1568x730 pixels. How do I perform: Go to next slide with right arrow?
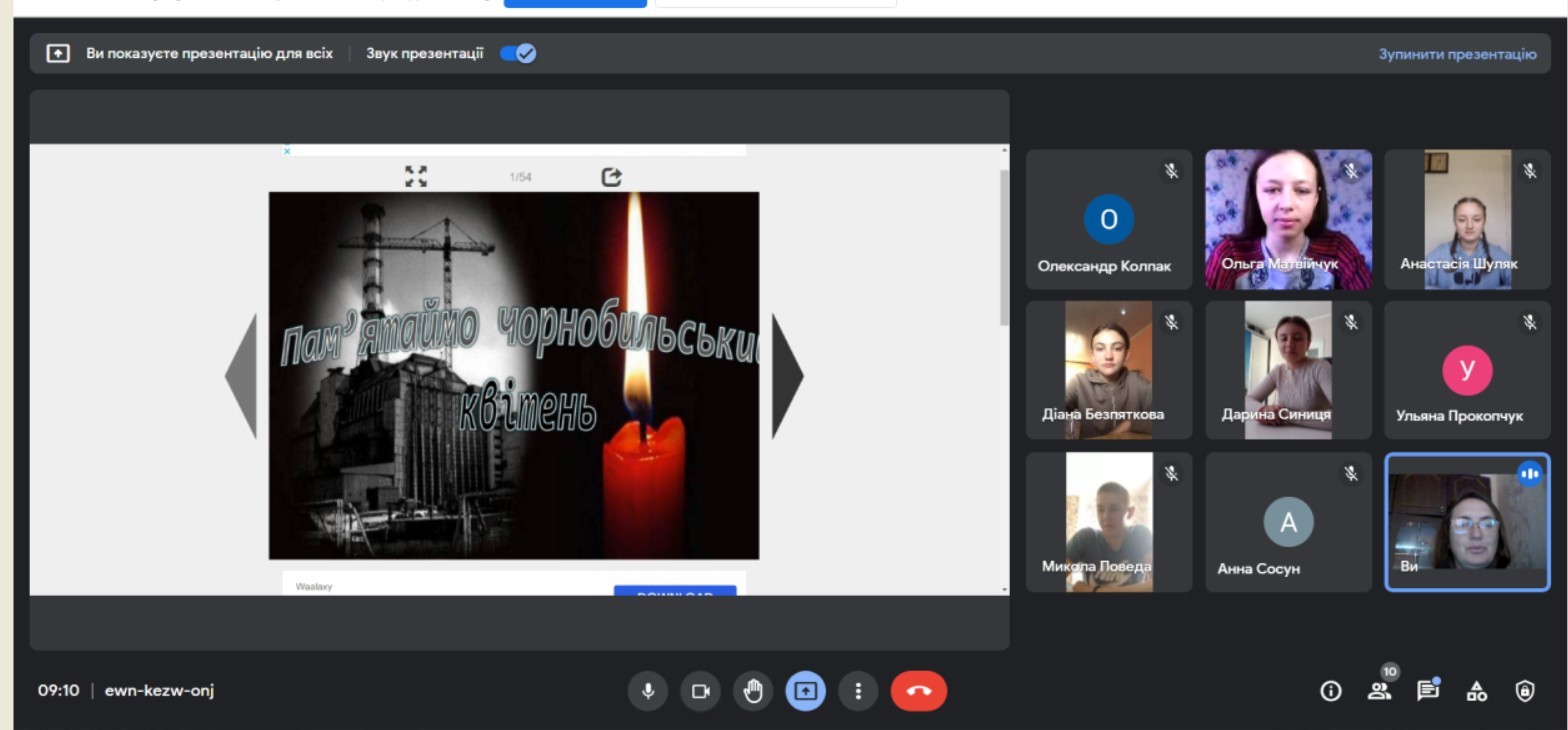point(787,376)
